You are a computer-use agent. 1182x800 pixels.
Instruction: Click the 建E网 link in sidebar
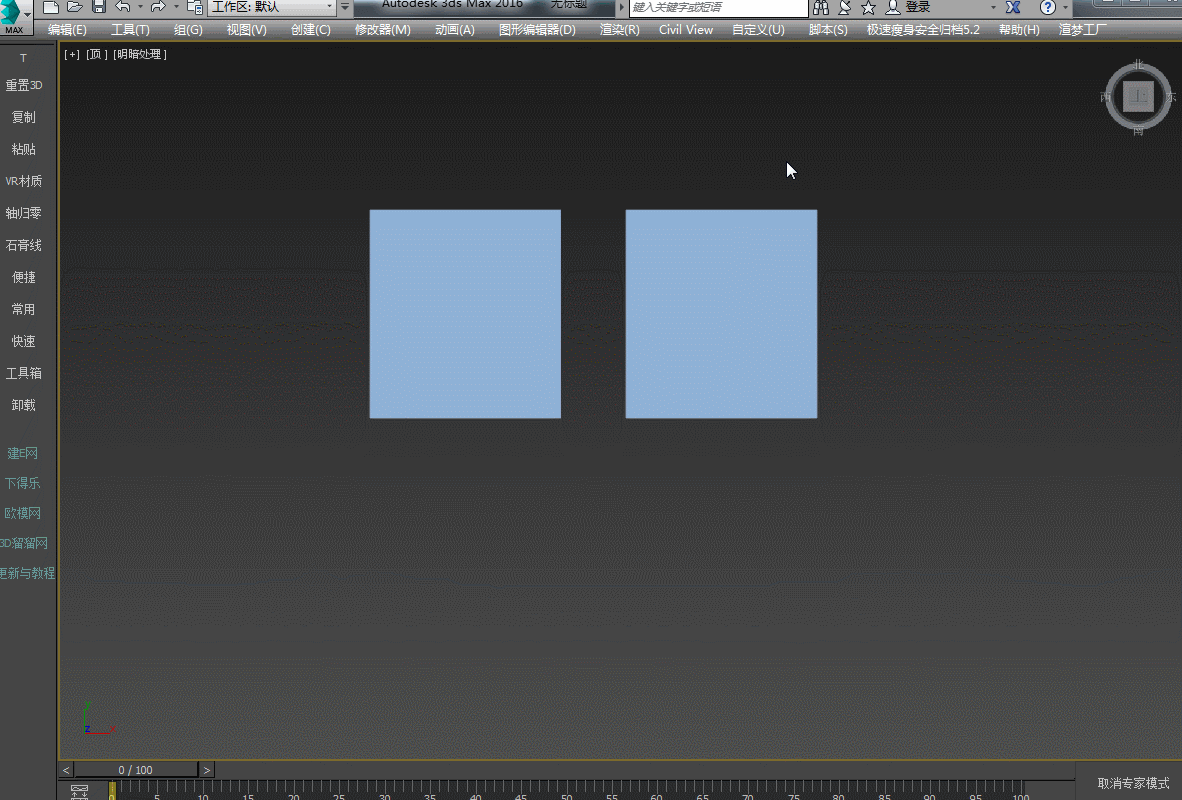[23, 453]
